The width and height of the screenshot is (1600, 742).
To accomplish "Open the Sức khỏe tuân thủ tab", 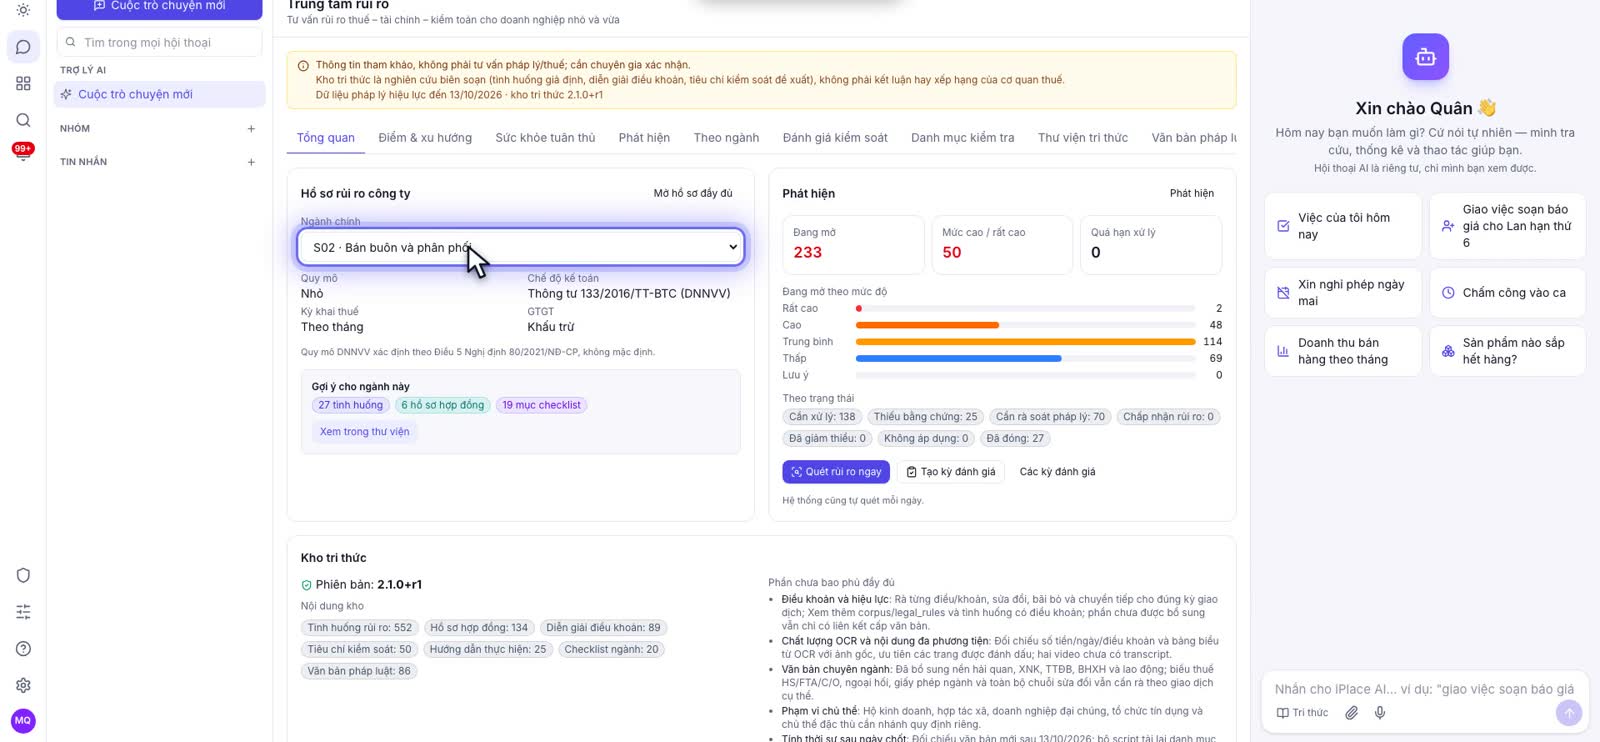I will point(545,138).
